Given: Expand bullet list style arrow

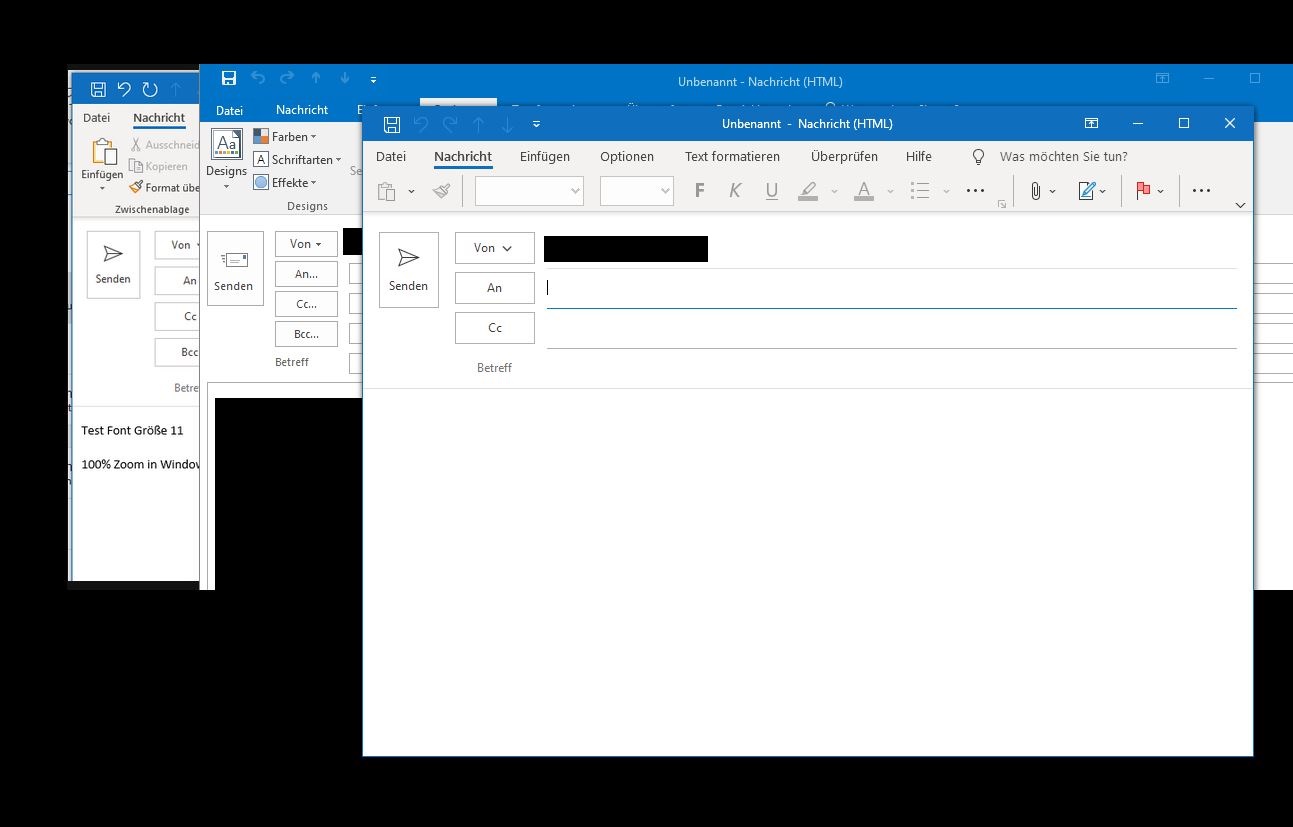Looking at the screenshot, I should 946,191.
